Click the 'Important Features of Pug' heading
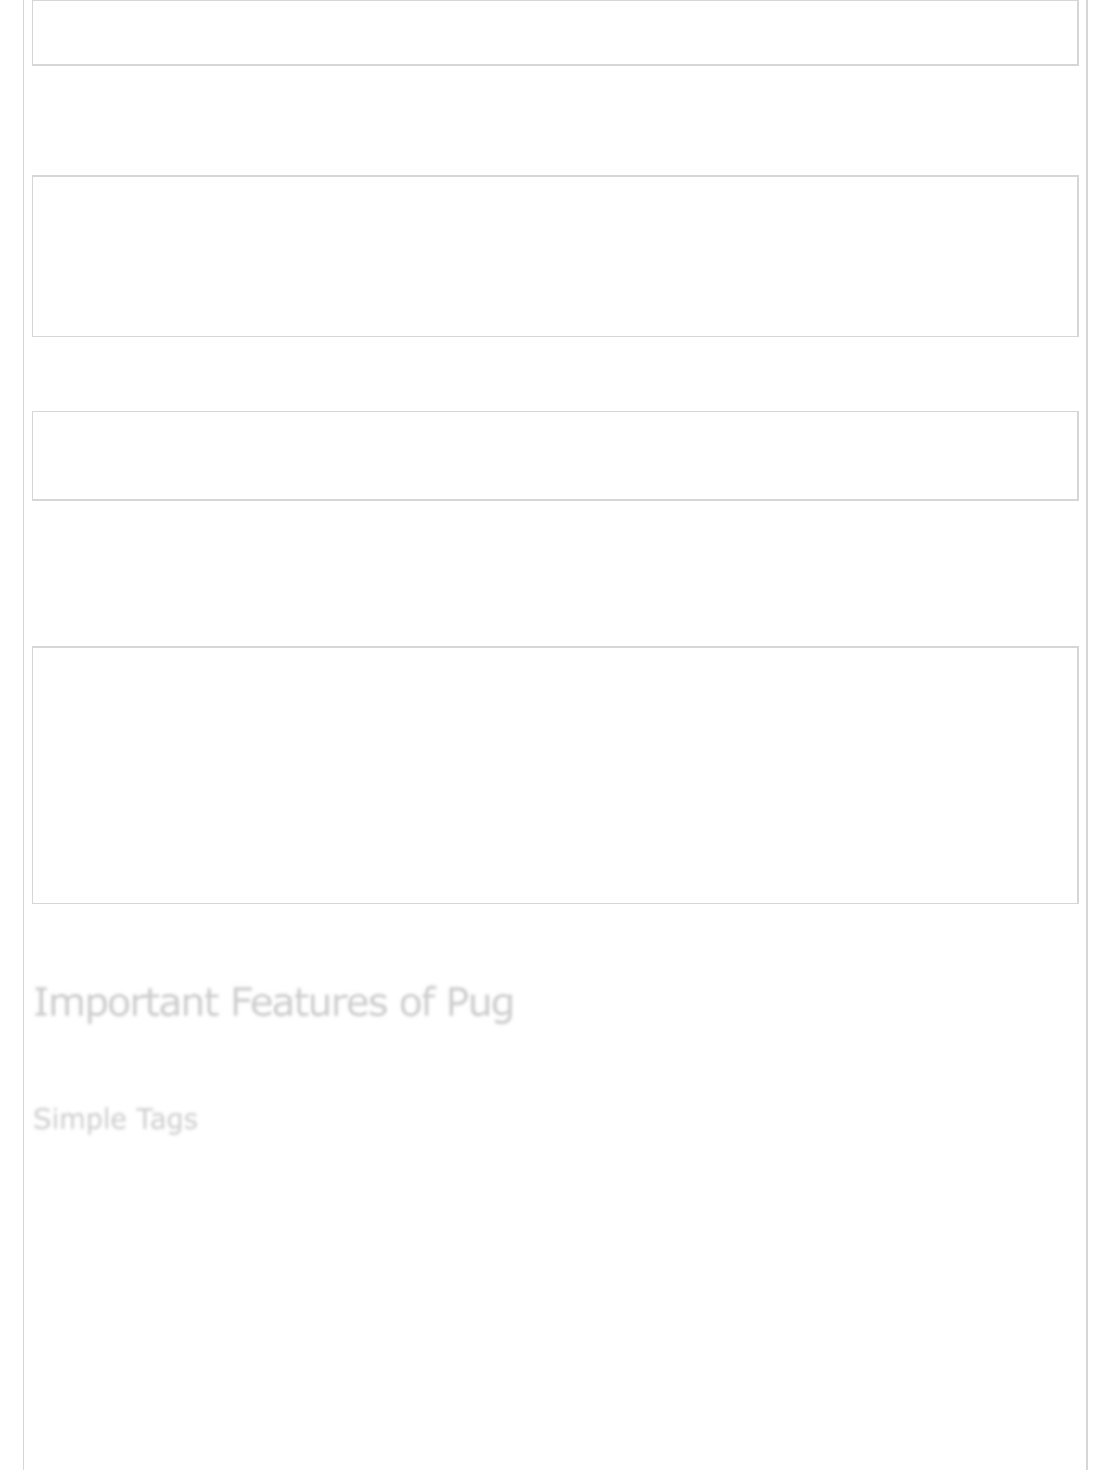The width and height of the screenshot is (1110, 1470). click(273, 1002)
